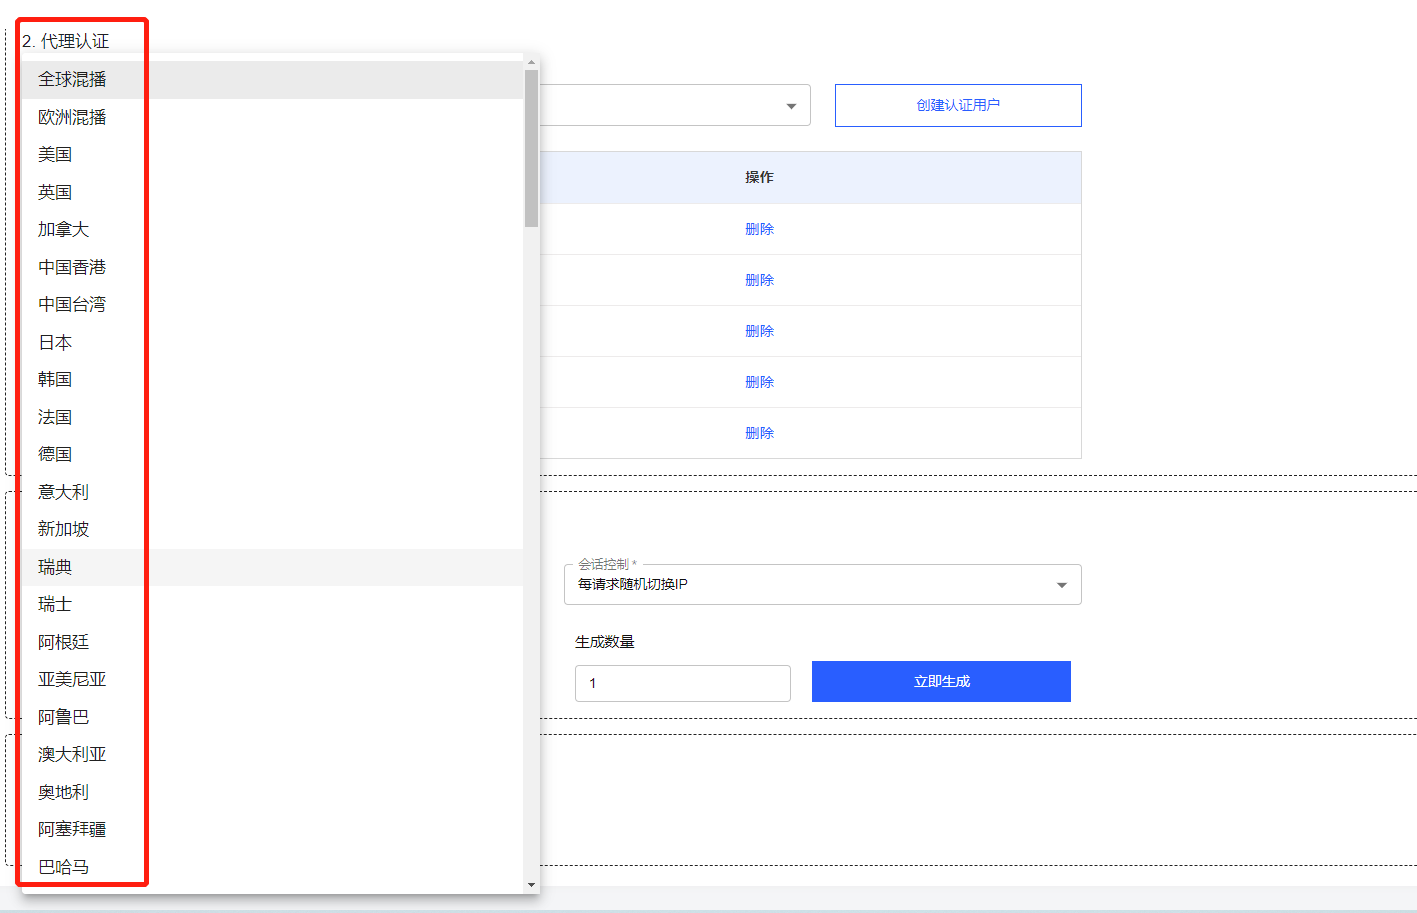Click the third 删除 link in table

[759, 331]
